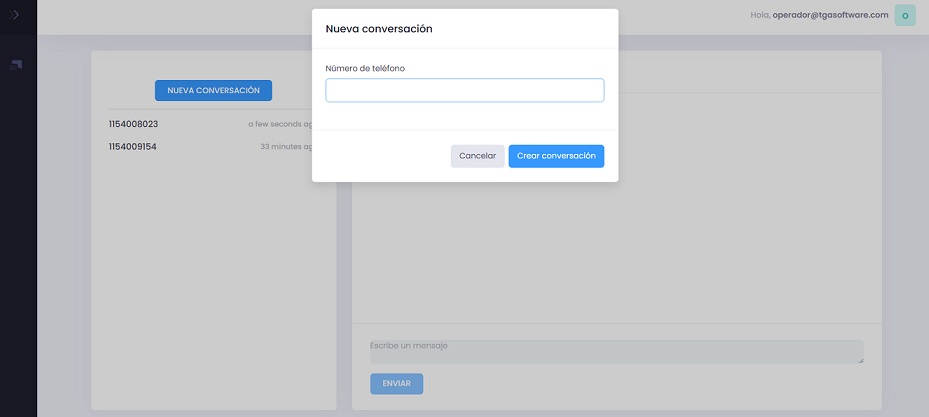This screenshot has width=929, height=417.
Task: Grab the message box resize handle
Action: [x=860, y=360]
